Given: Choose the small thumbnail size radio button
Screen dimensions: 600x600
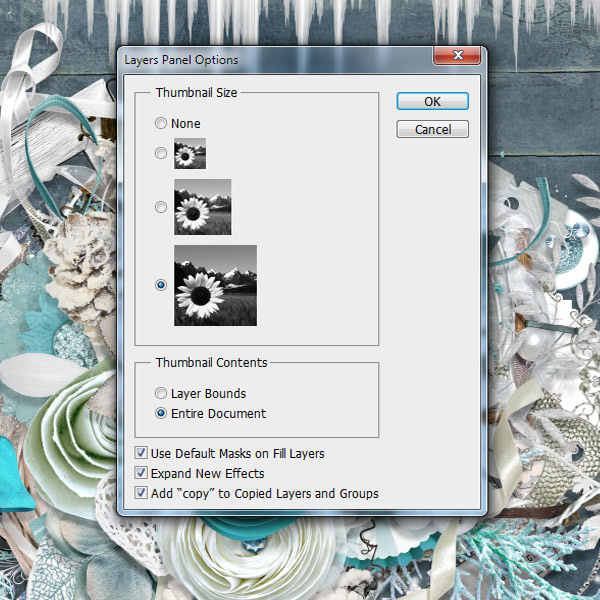Looking at the screenshot, I should (x=161, y=153).
